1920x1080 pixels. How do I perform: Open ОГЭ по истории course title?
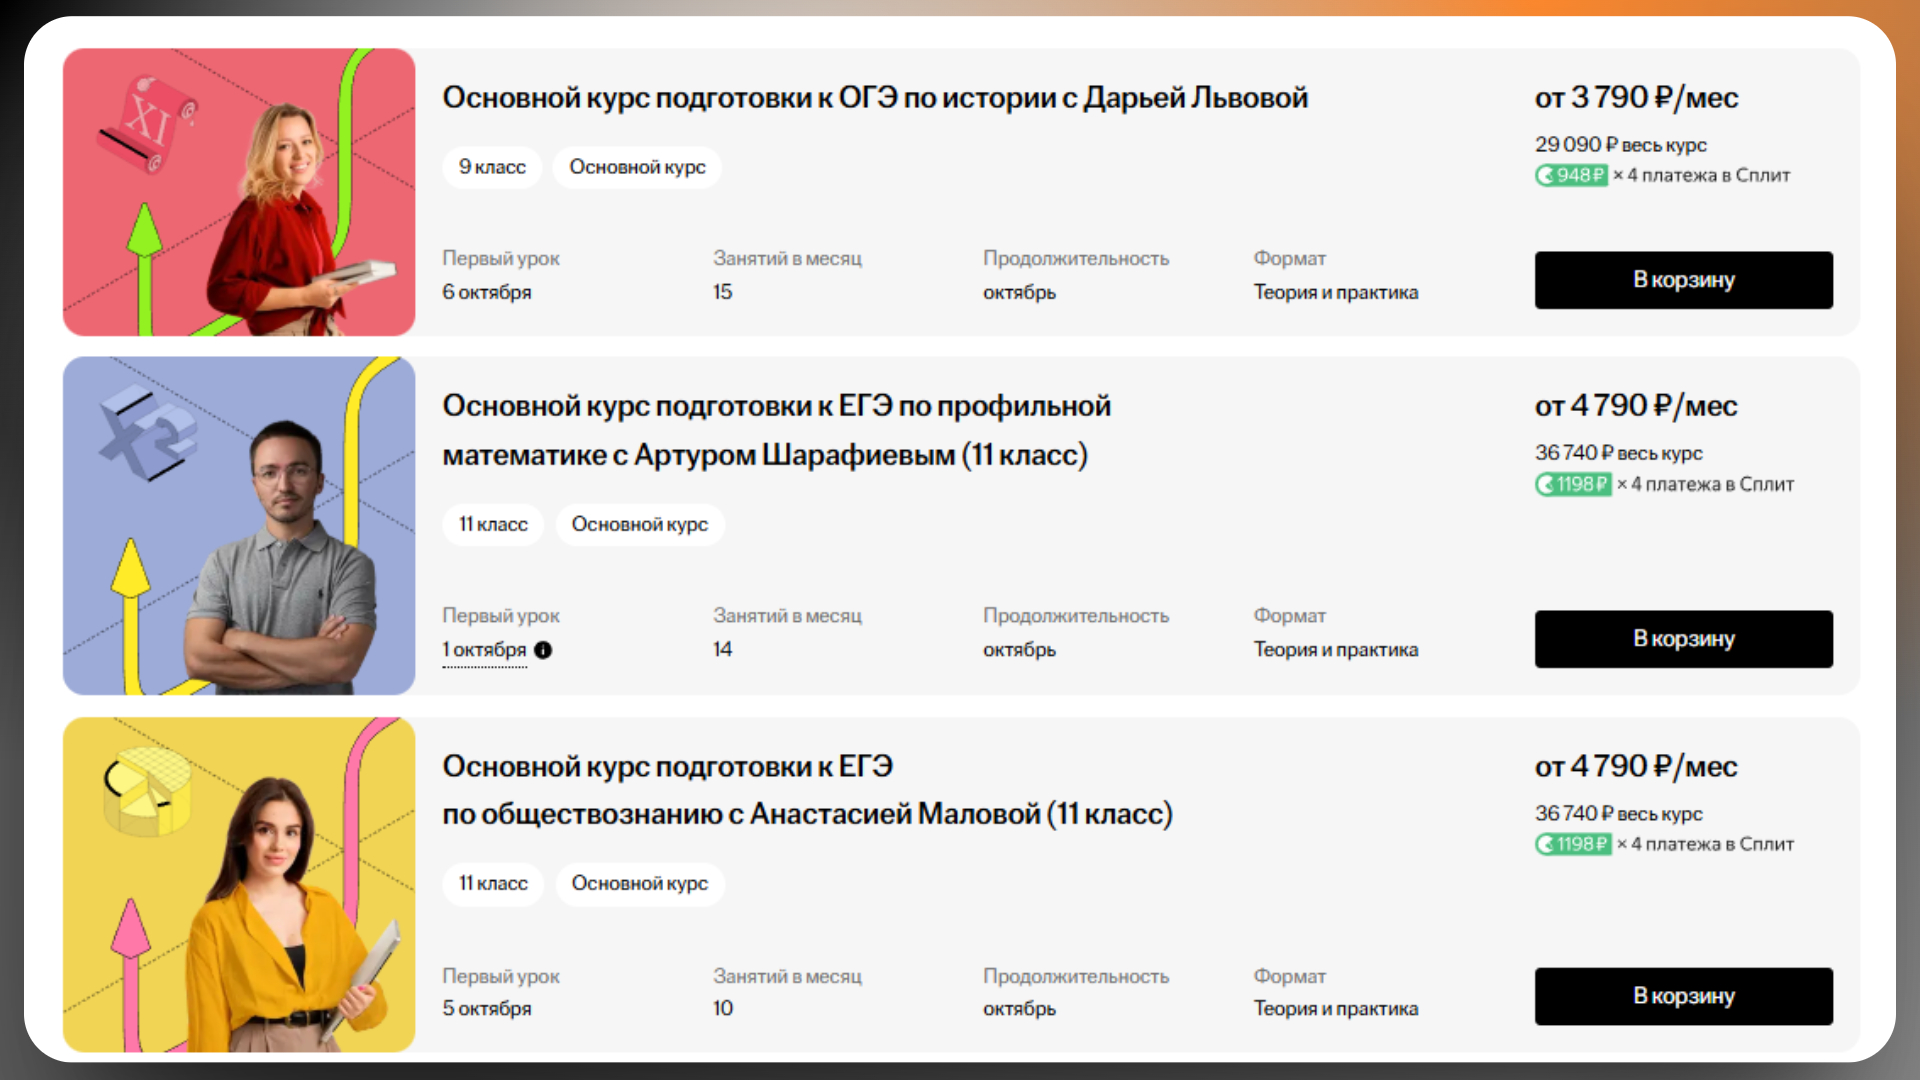pos(875,98)
